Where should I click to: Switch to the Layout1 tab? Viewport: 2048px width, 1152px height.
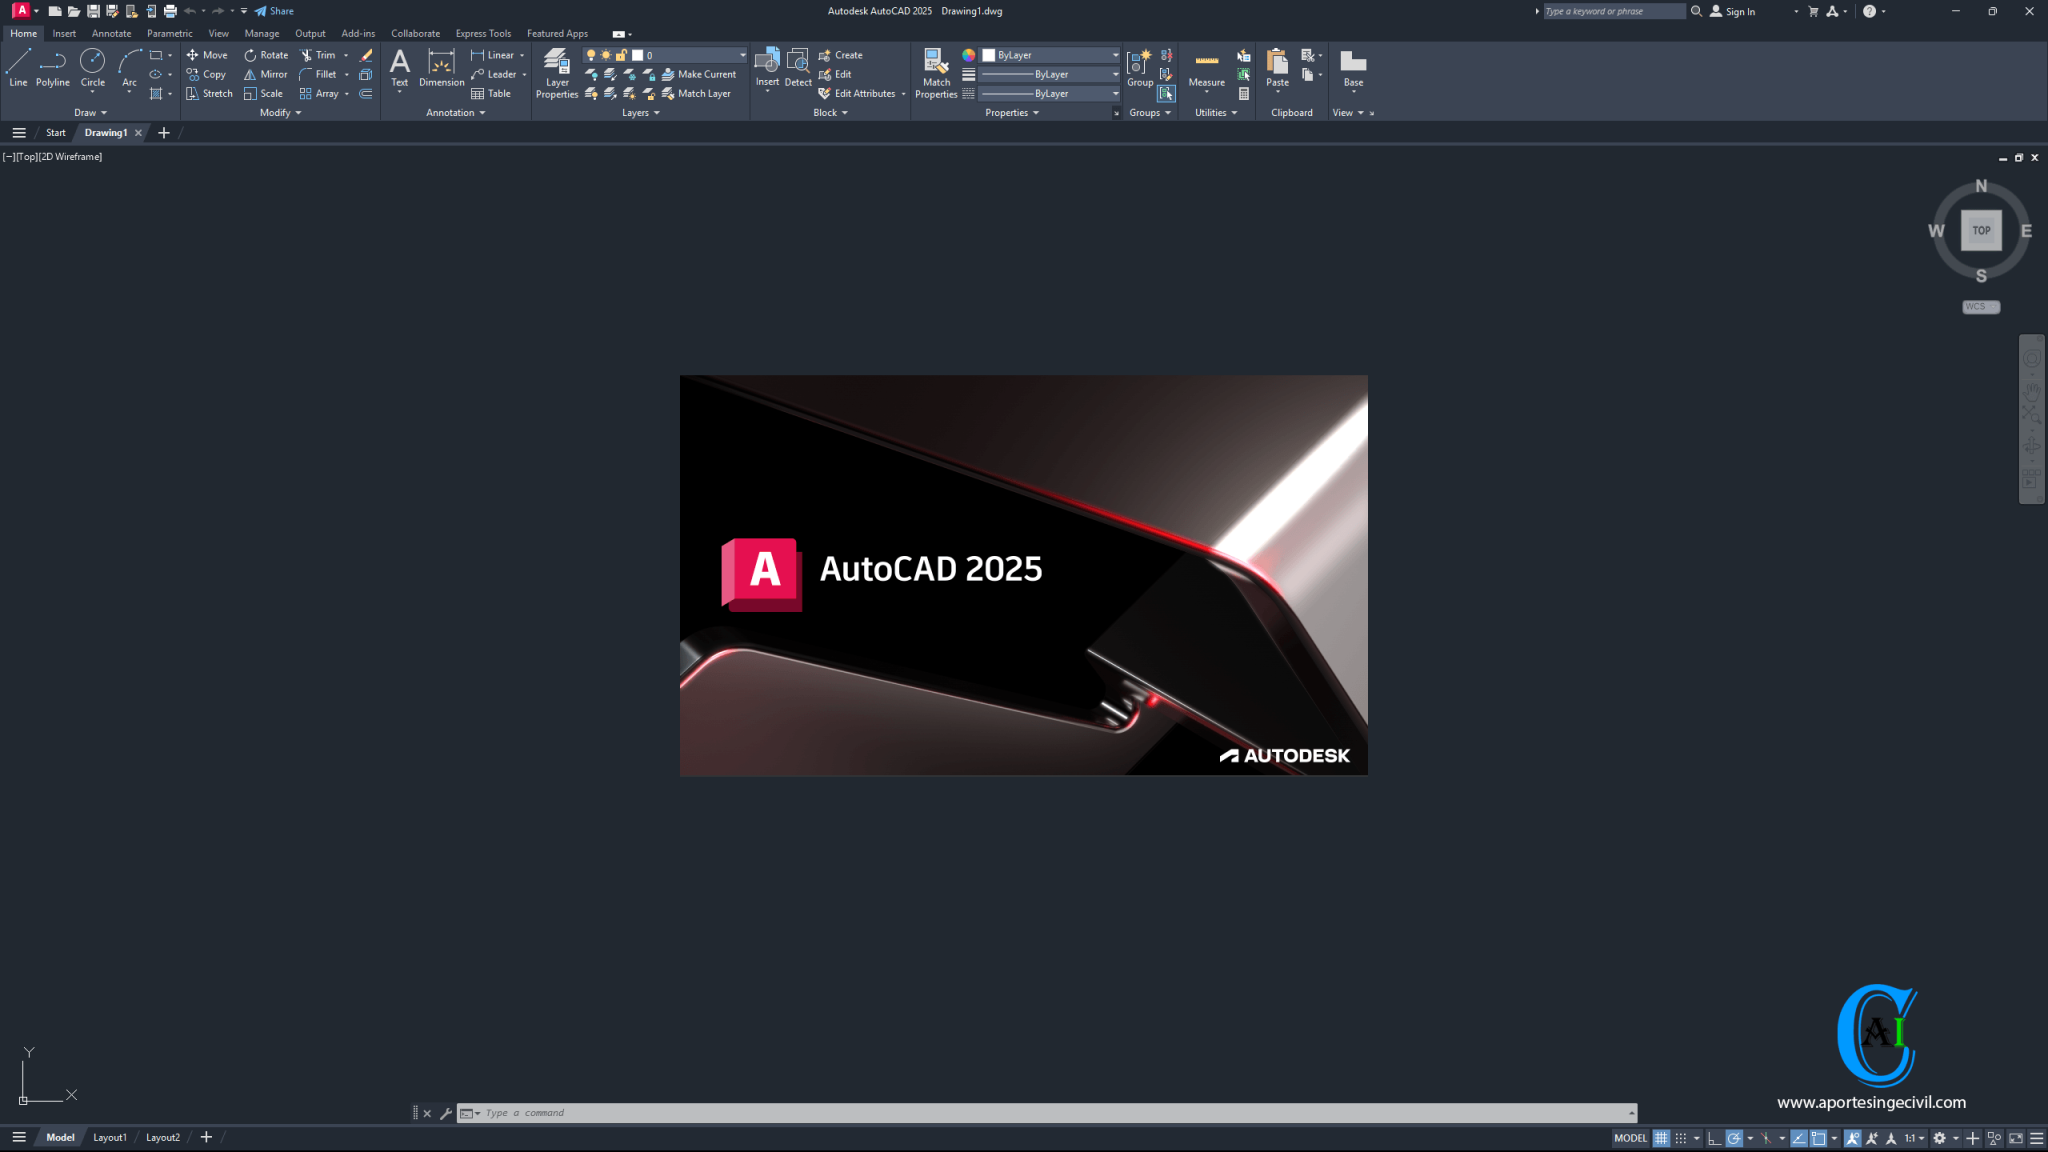coord(110,1137)
